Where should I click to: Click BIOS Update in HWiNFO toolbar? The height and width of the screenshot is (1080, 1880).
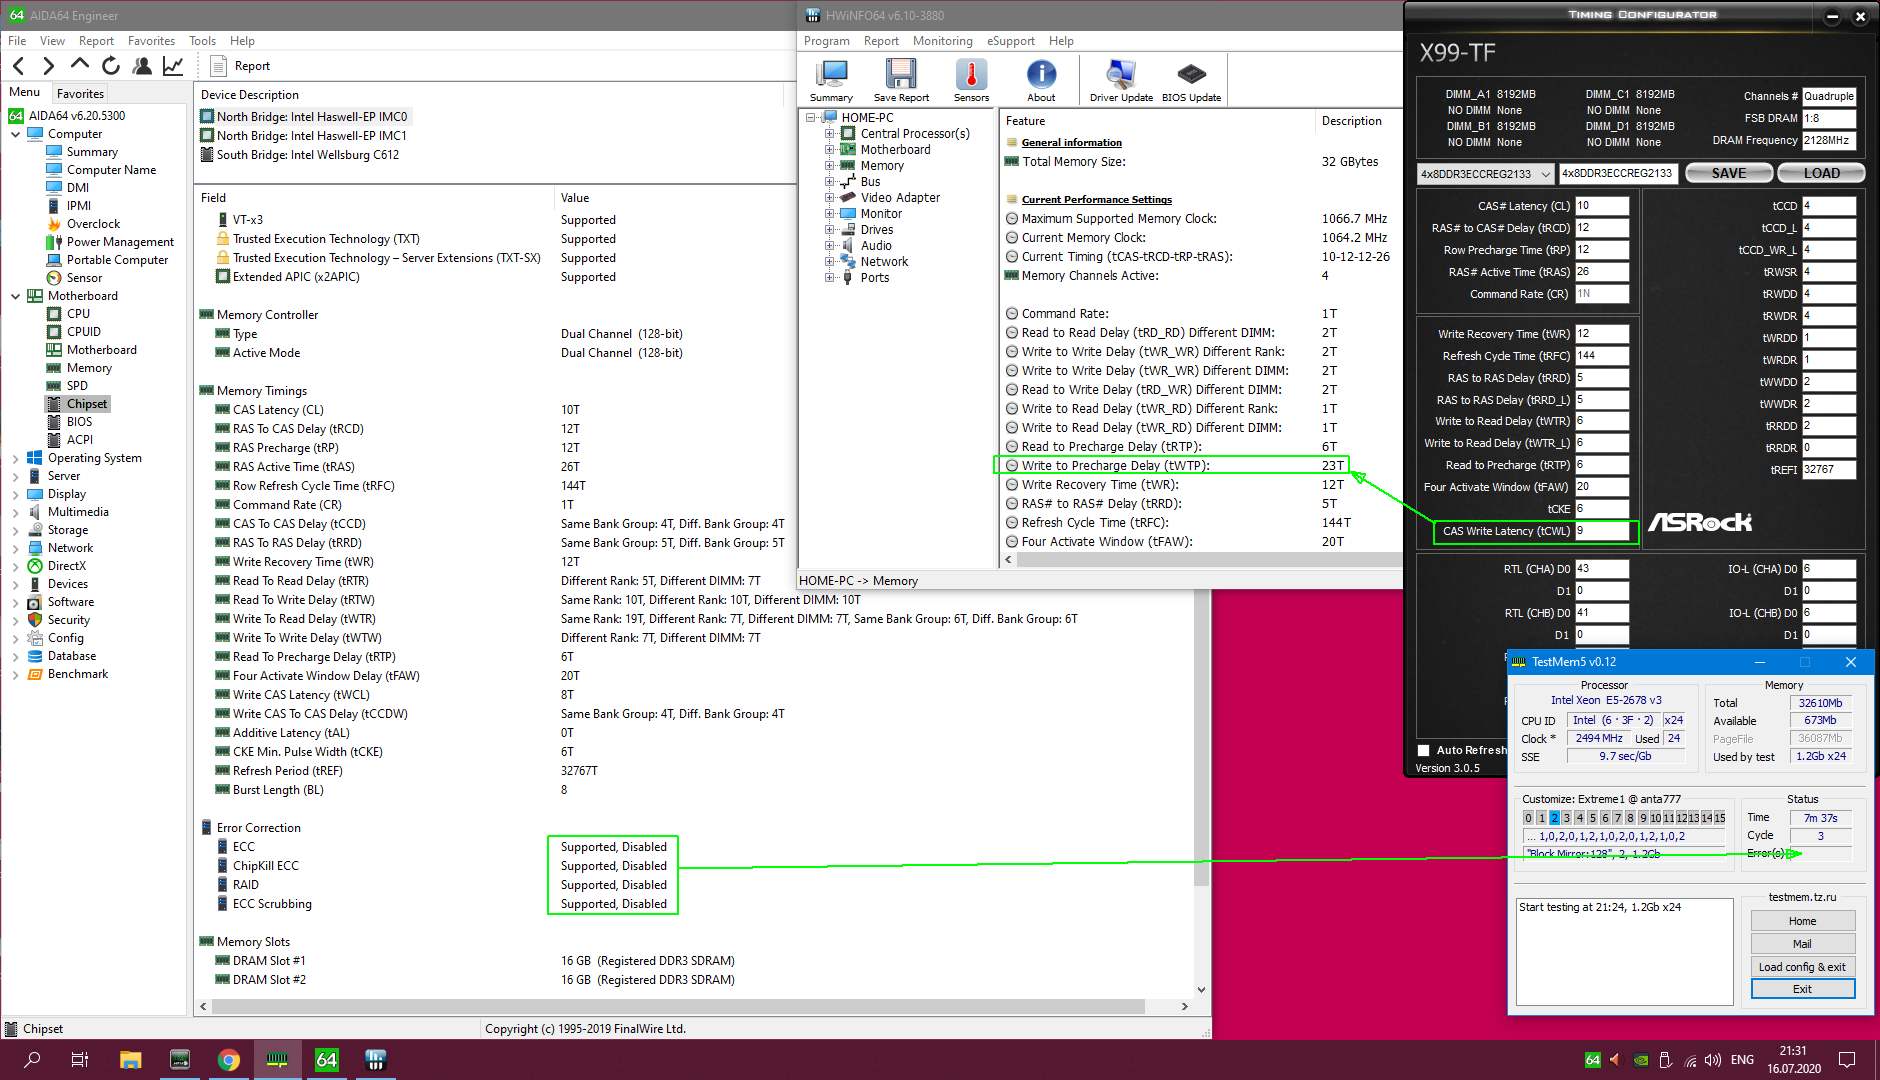pyautogui.click(x=1191, y=80)
